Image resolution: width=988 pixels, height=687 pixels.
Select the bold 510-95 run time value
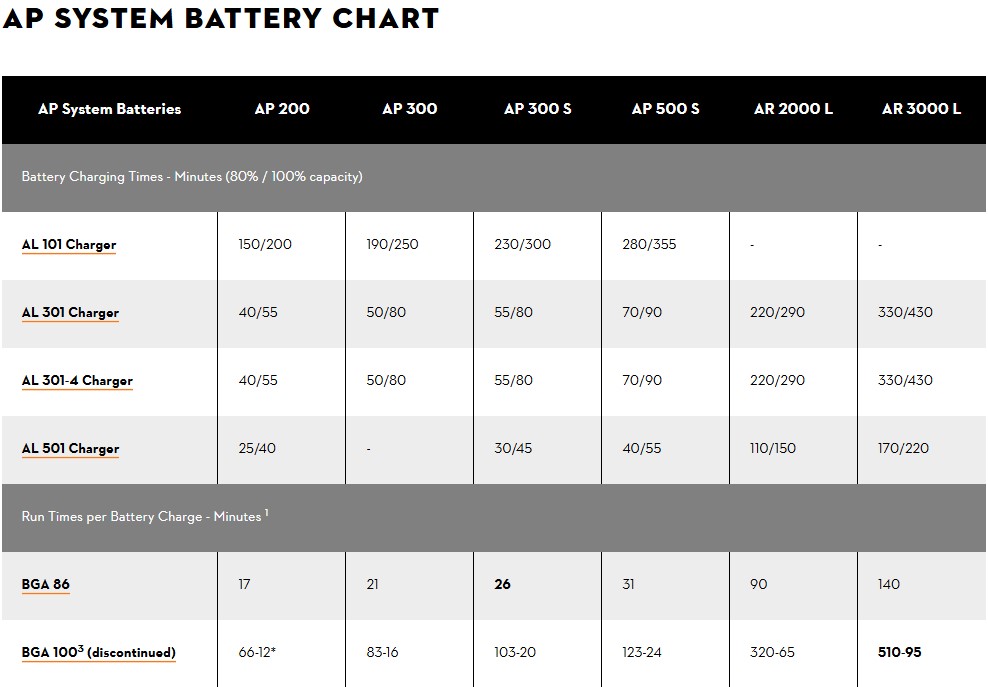[899, 653]
